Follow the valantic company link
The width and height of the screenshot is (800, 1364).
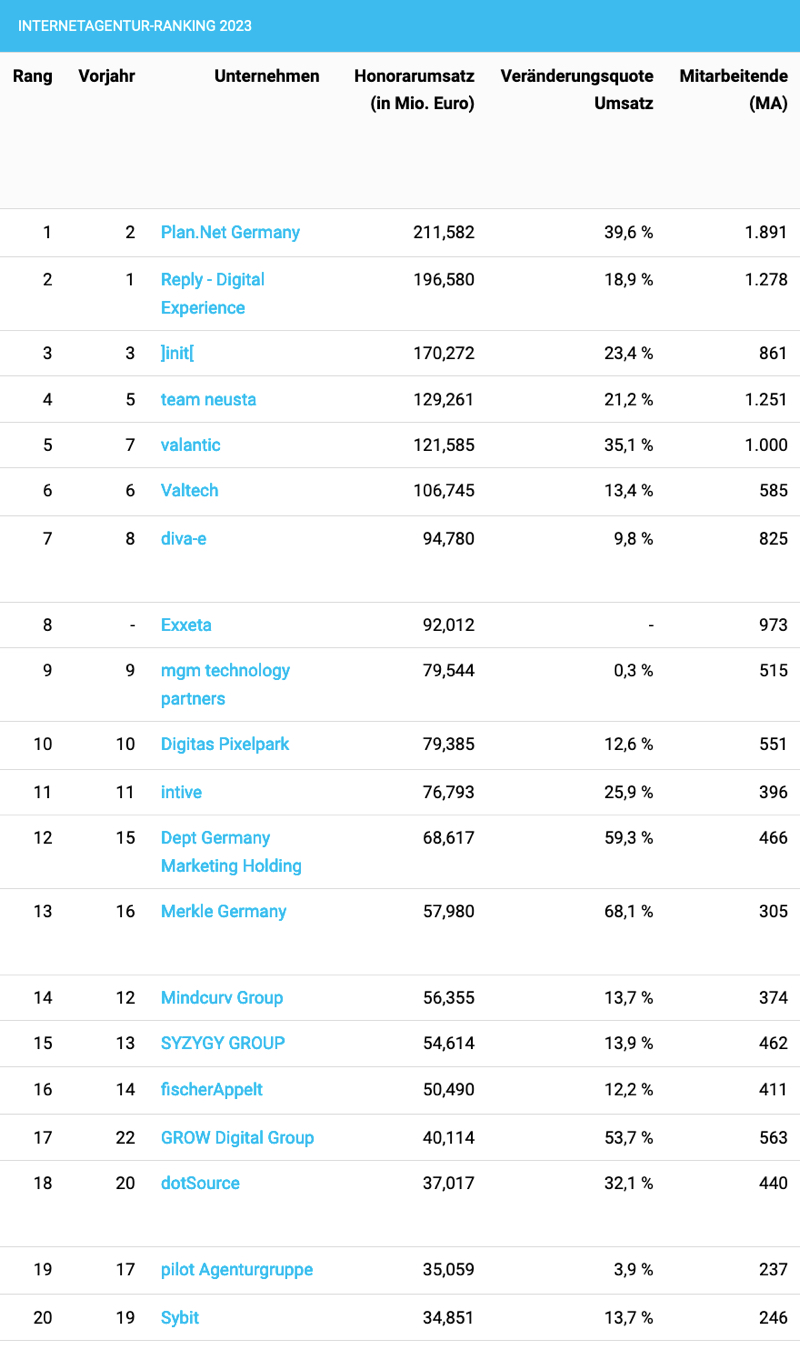point(190,445)
